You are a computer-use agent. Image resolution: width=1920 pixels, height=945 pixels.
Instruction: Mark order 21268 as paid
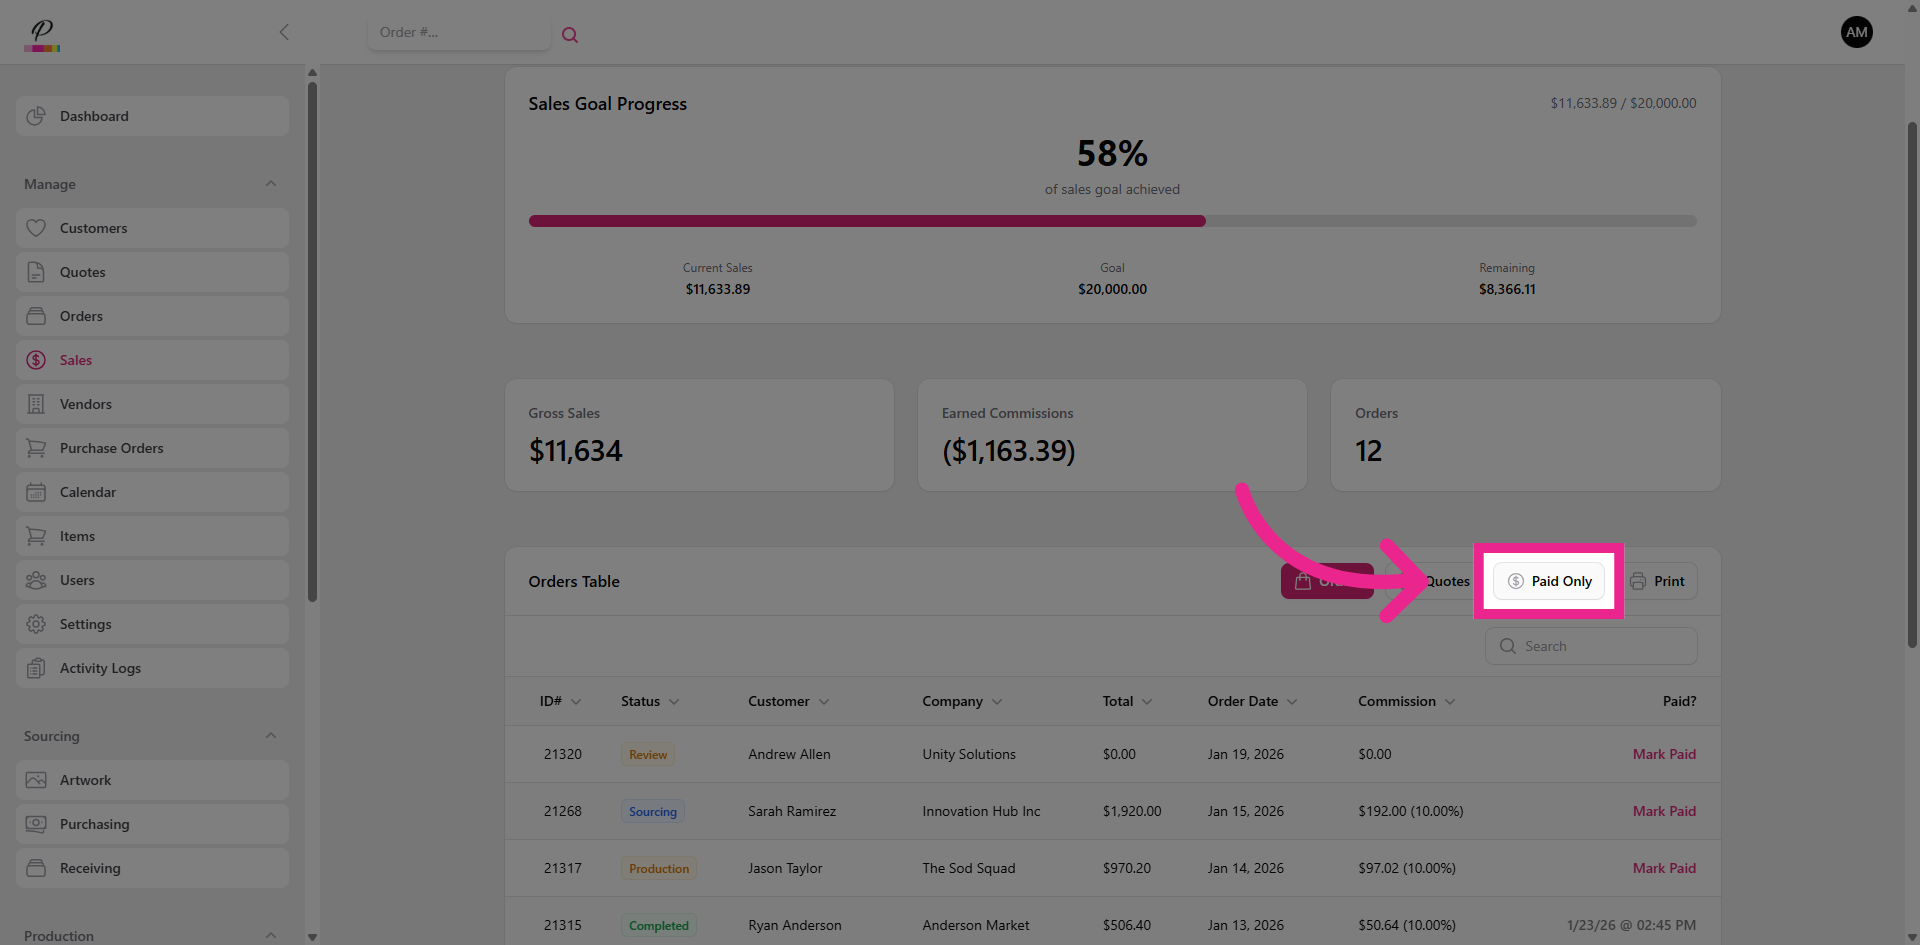(x=1663, y=811)
